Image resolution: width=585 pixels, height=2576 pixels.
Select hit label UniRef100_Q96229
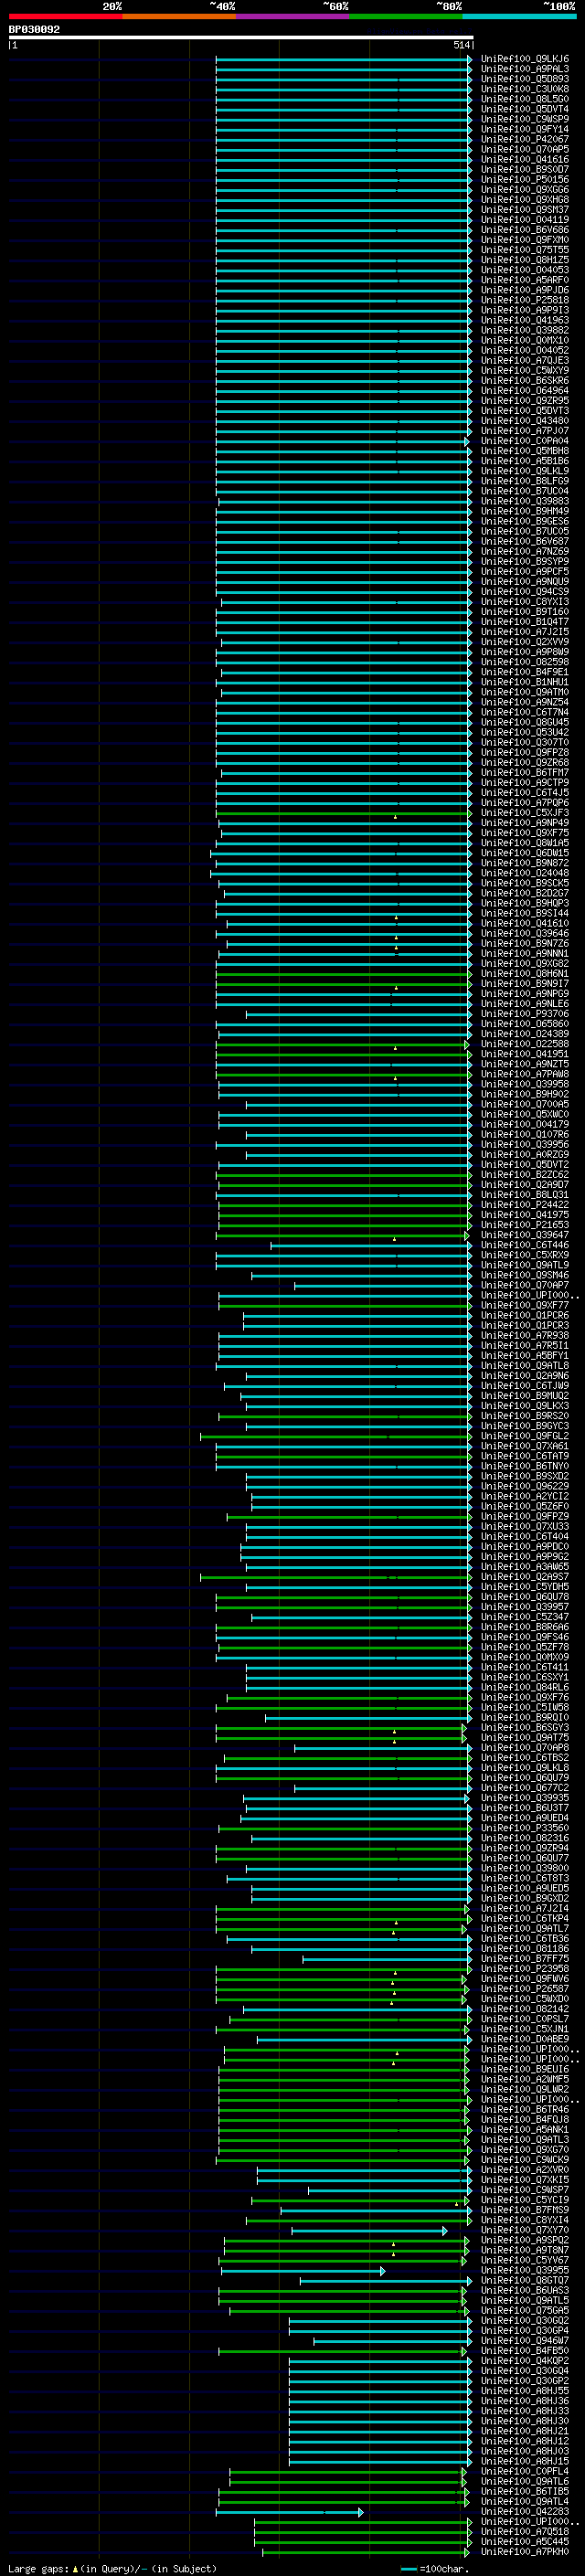pyautogui.click(x=525, y=1486)
